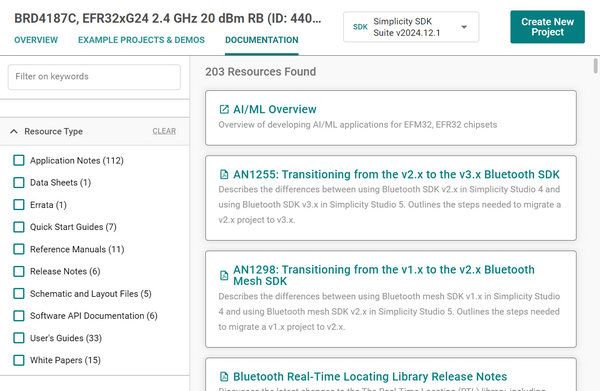This screenshot has height=391, width=600.
Task: Tick the User's Guides (33) checkbox
Action: [x=19, y=338]
